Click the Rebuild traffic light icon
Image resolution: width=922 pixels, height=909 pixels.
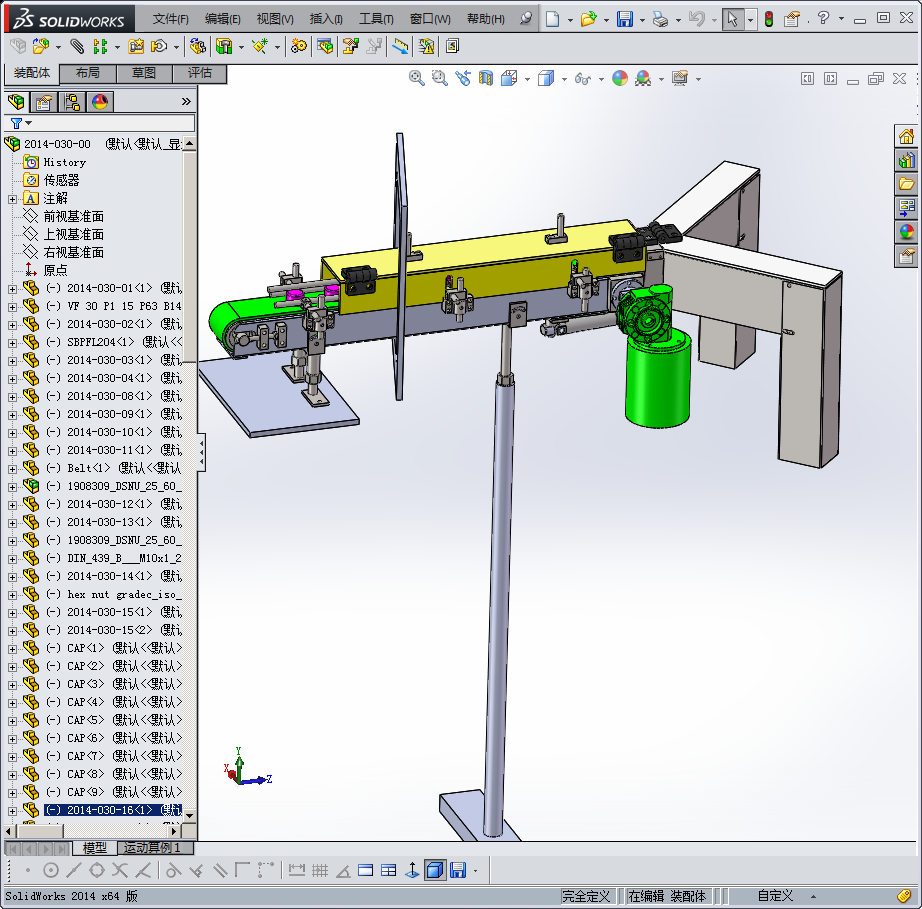pyautogui.click(x=769, y=19)
